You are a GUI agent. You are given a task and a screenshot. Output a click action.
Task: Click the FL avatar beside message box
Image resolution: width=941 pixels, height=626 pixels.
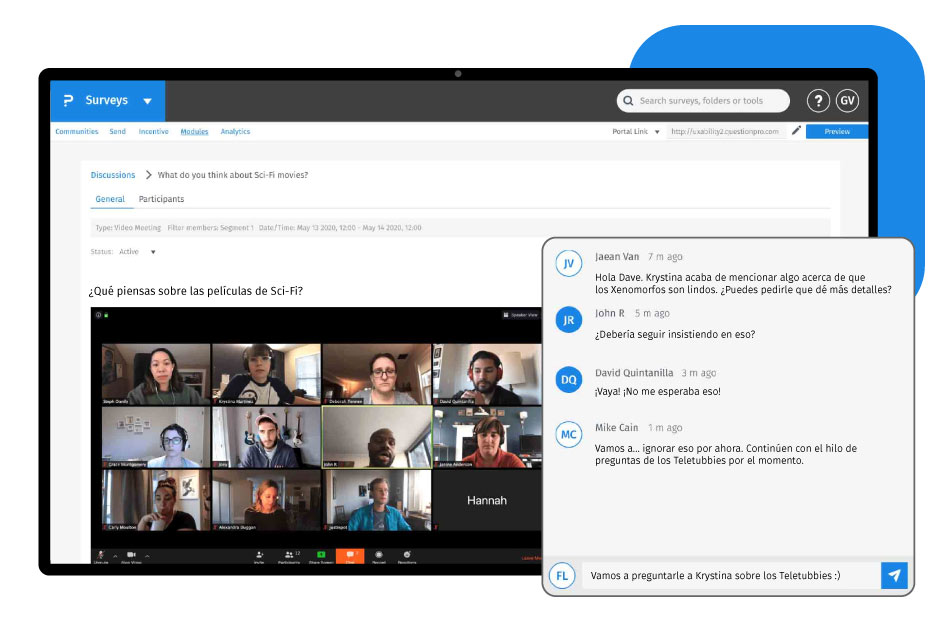pos(562,576)
